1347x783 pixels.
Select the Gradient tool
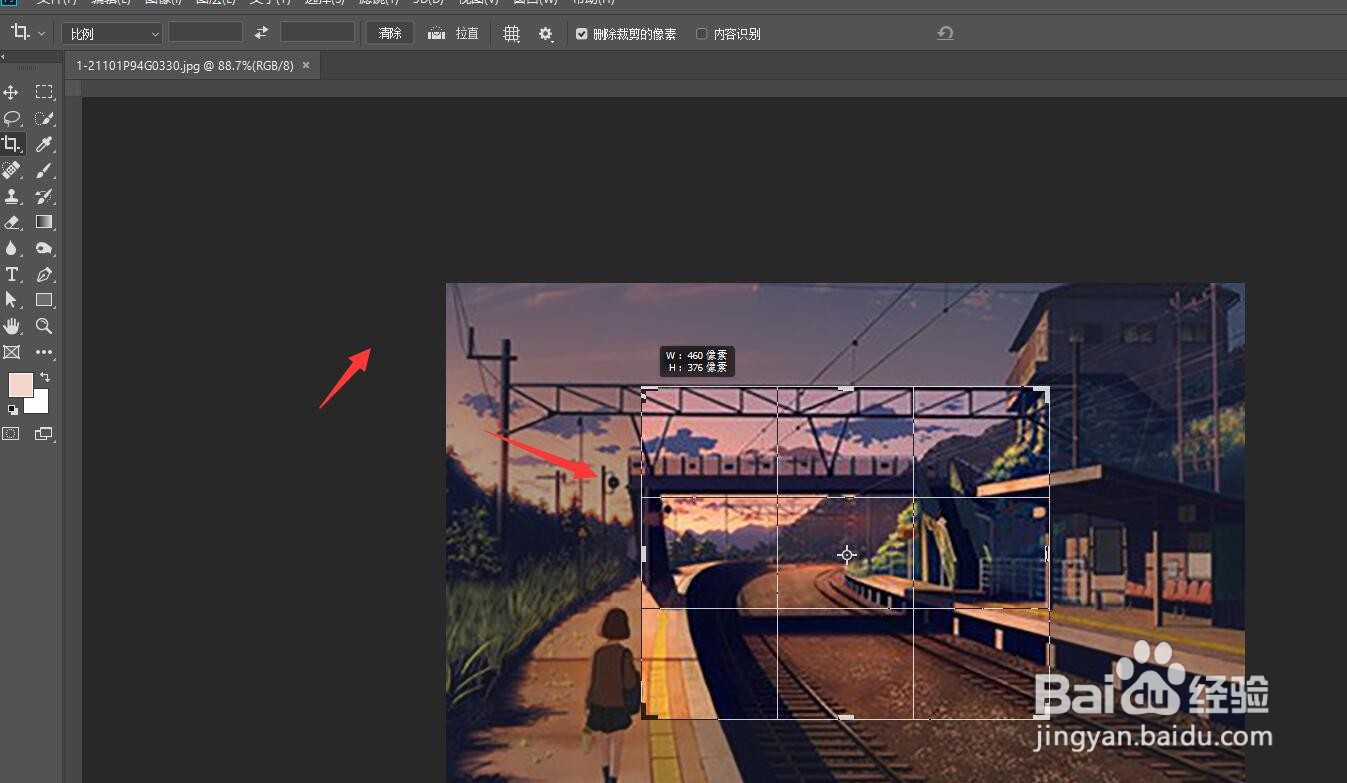[x=44, y=222]
